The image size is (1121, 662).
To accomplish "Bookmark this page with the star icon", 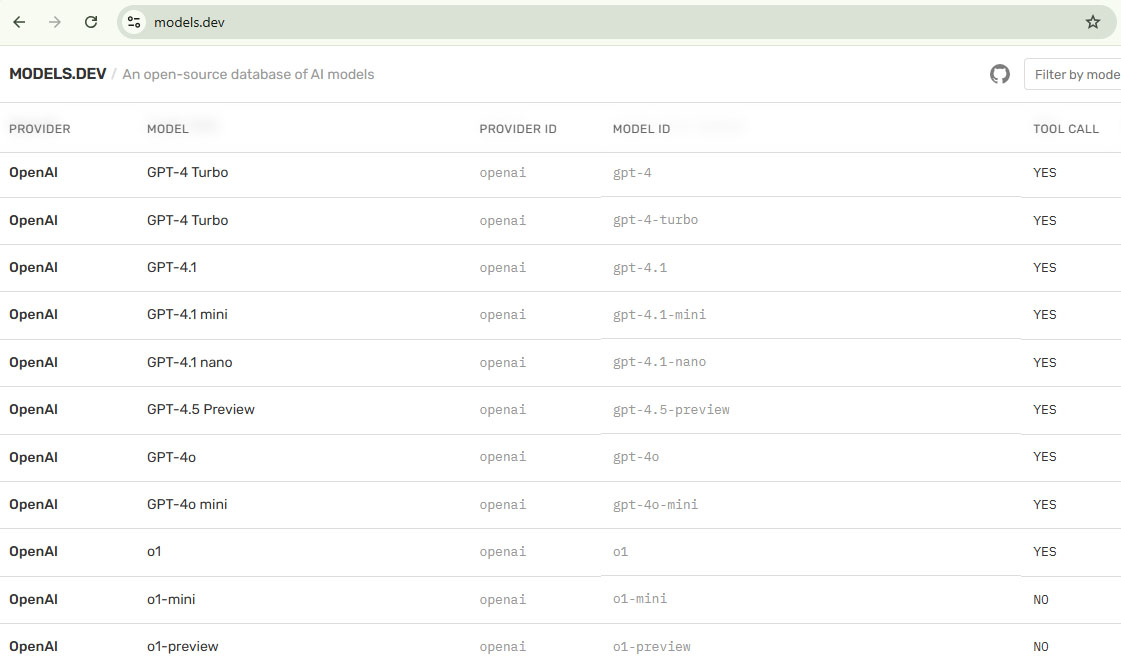I will (x=1092, y=22).
